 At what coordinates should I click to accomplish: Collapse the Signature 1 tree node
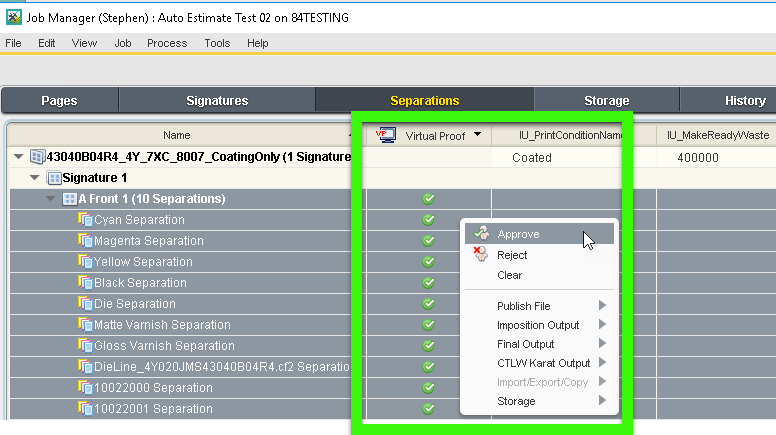pyautogui.click(x=35, y=178)
